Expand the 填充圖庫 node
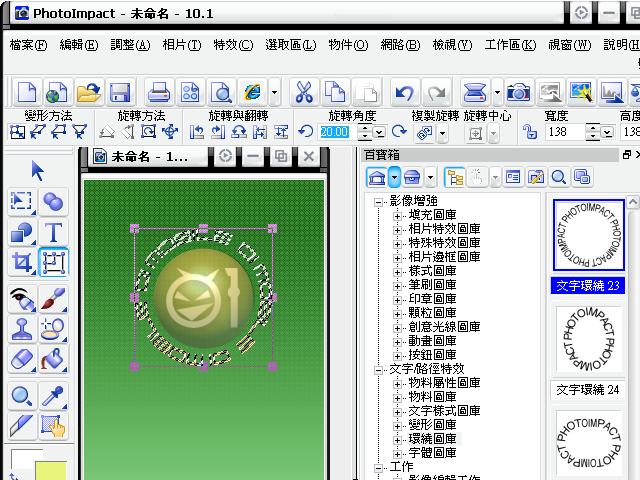Screen dimensions: 640x480 pos(397,216)
